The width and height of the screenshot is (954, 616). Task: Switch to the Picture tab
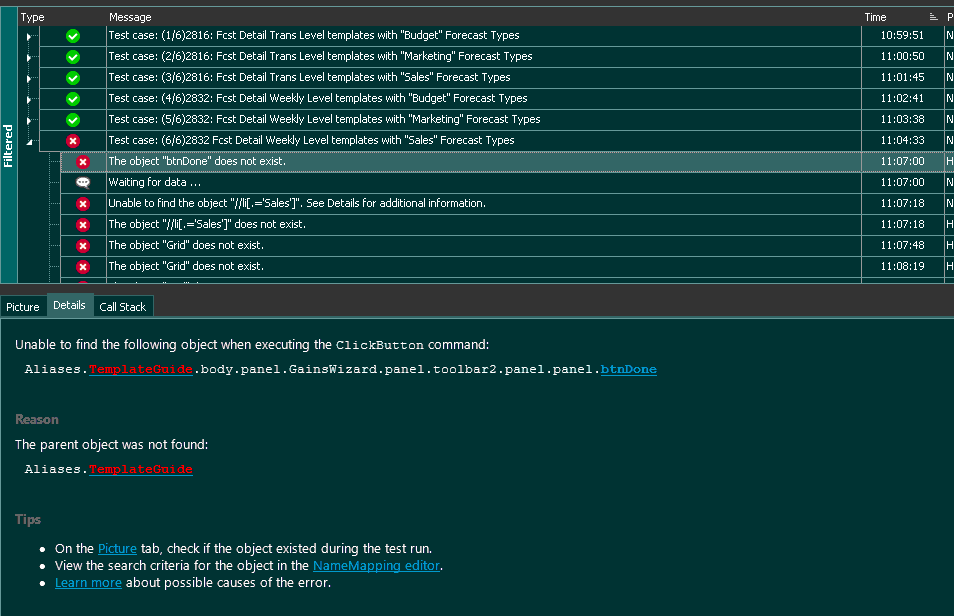coord(23,307)
